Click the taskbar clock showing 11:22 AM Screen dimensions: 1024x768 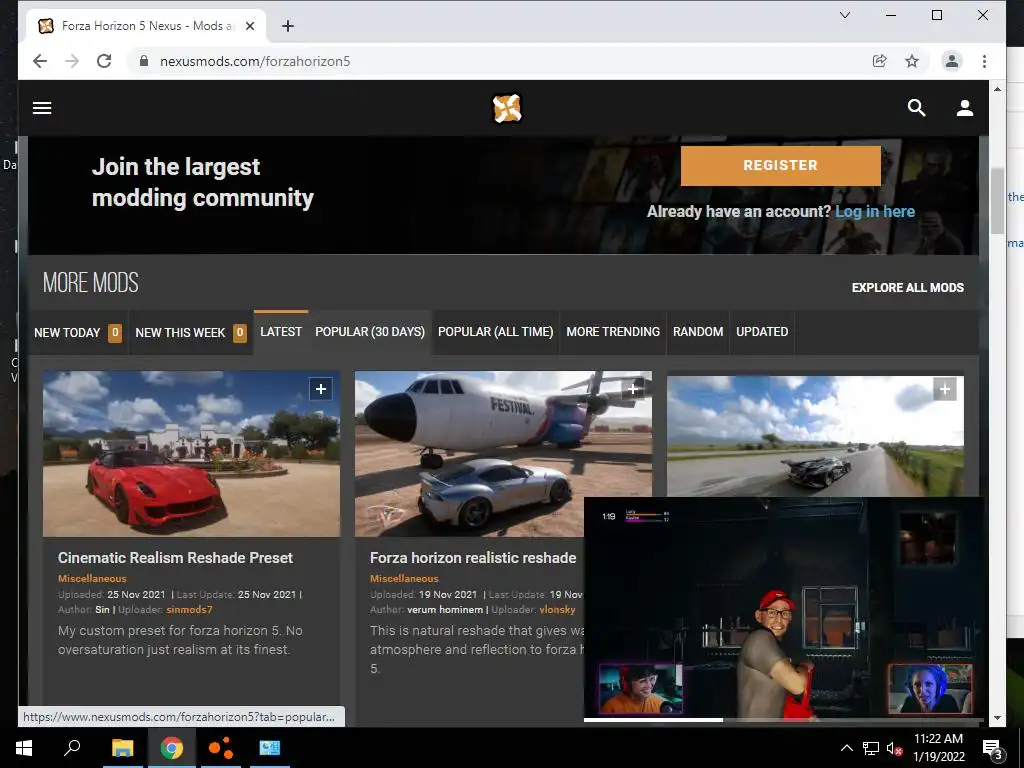point(938,748)
